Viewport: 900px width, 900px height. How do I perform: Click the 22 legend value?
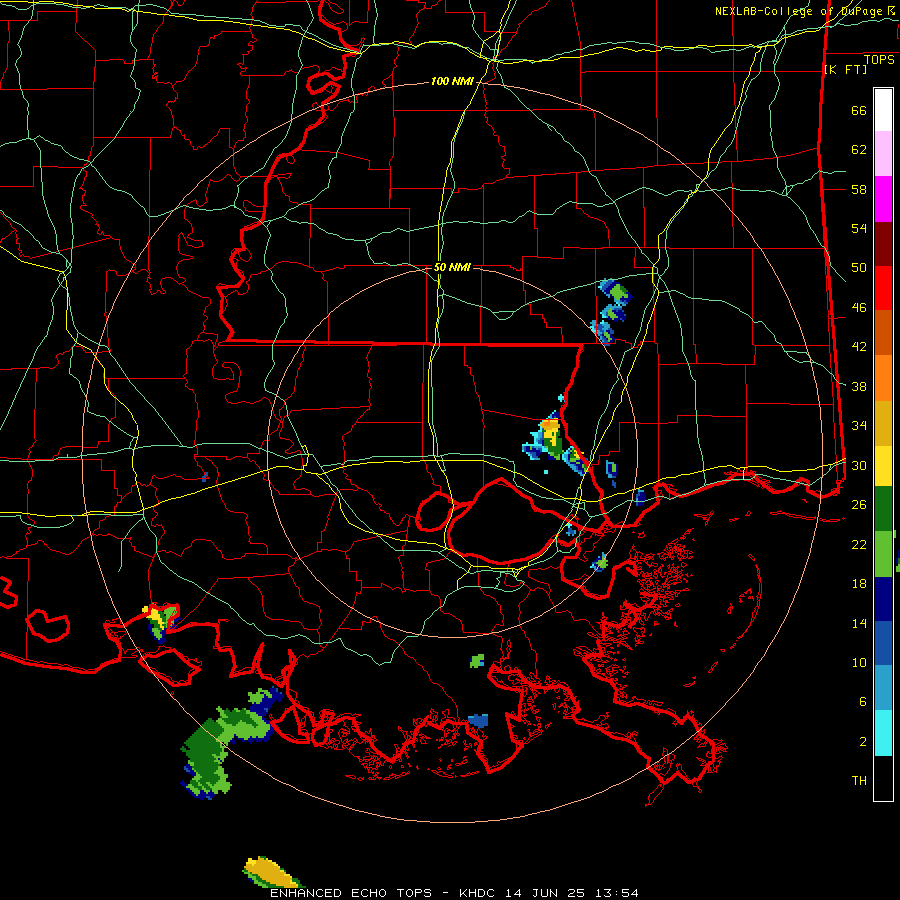click(x=859, y=544)
